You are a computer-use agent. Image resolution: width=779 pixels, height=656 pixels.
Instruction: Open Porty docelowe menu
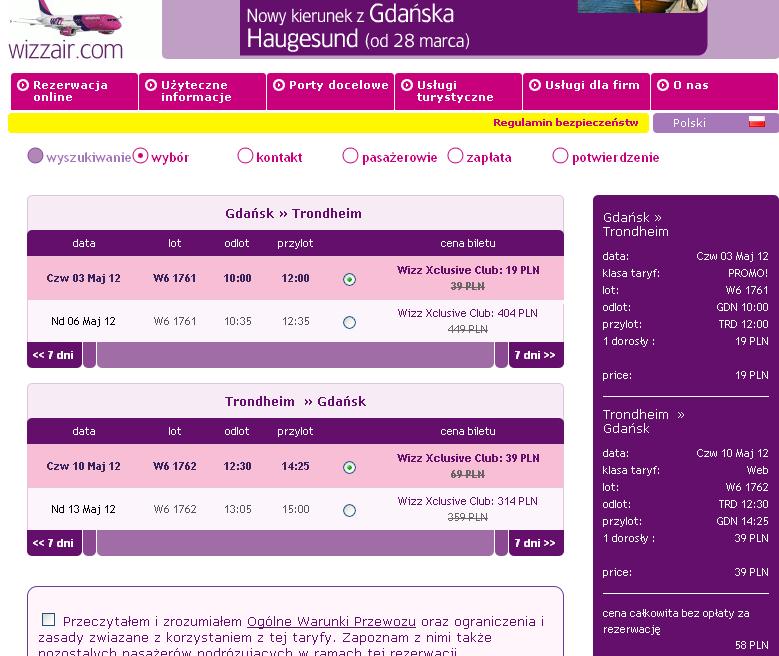pyautogui.click(x=330, y=91)
